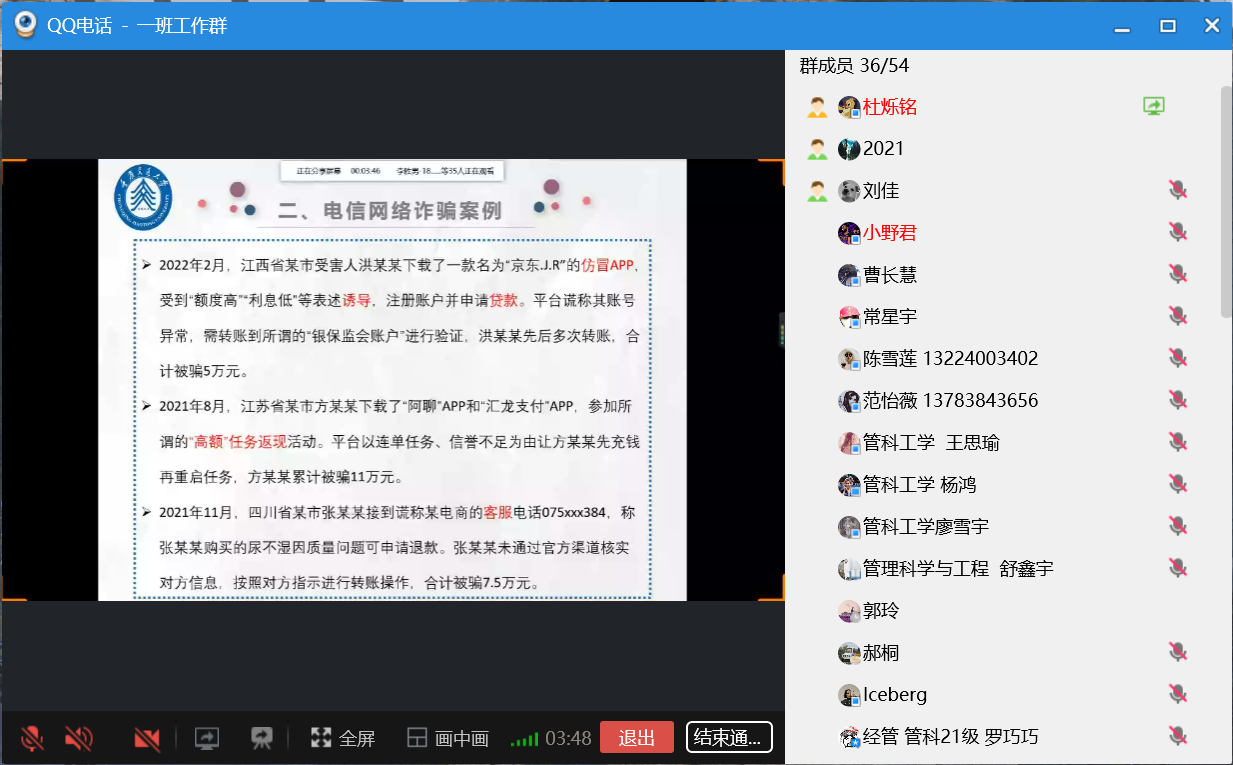
Task: Click the share screen icon in toolbar
Action: coord(207,738)
